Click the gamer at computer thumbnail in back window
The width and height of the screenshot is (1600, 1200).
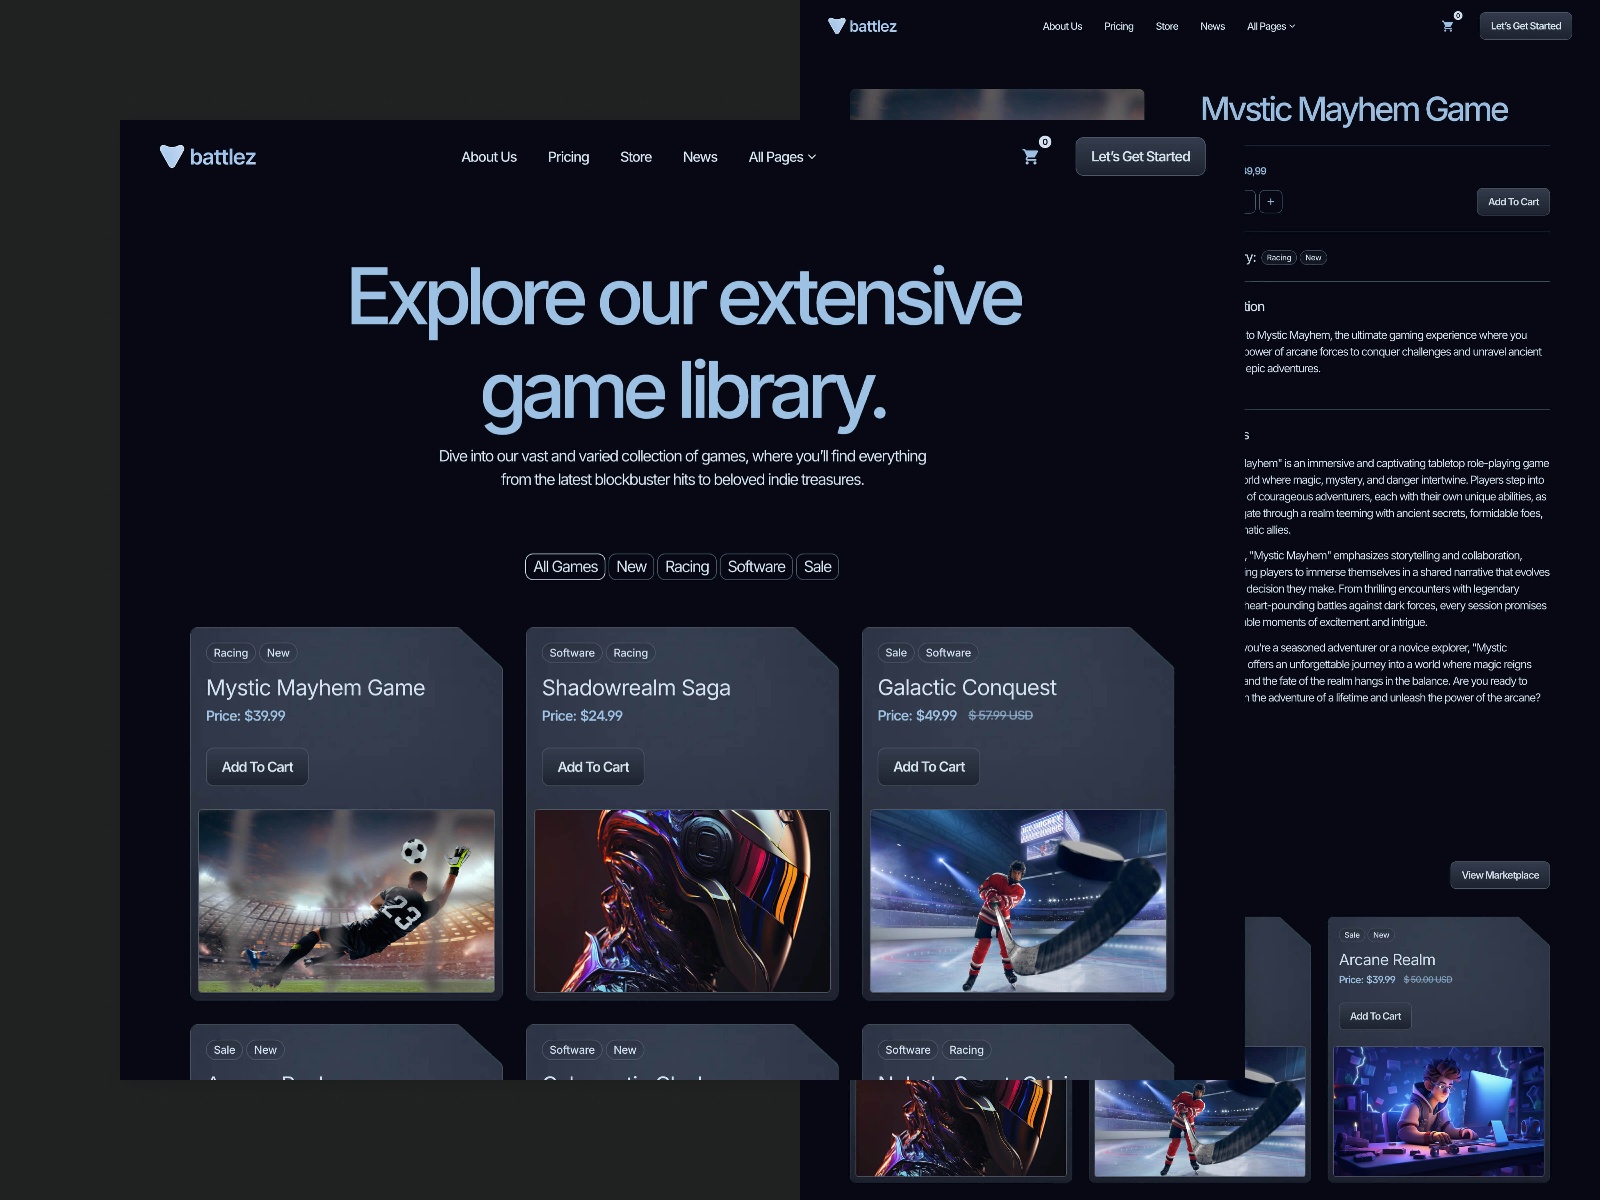pos(1439,1111)
